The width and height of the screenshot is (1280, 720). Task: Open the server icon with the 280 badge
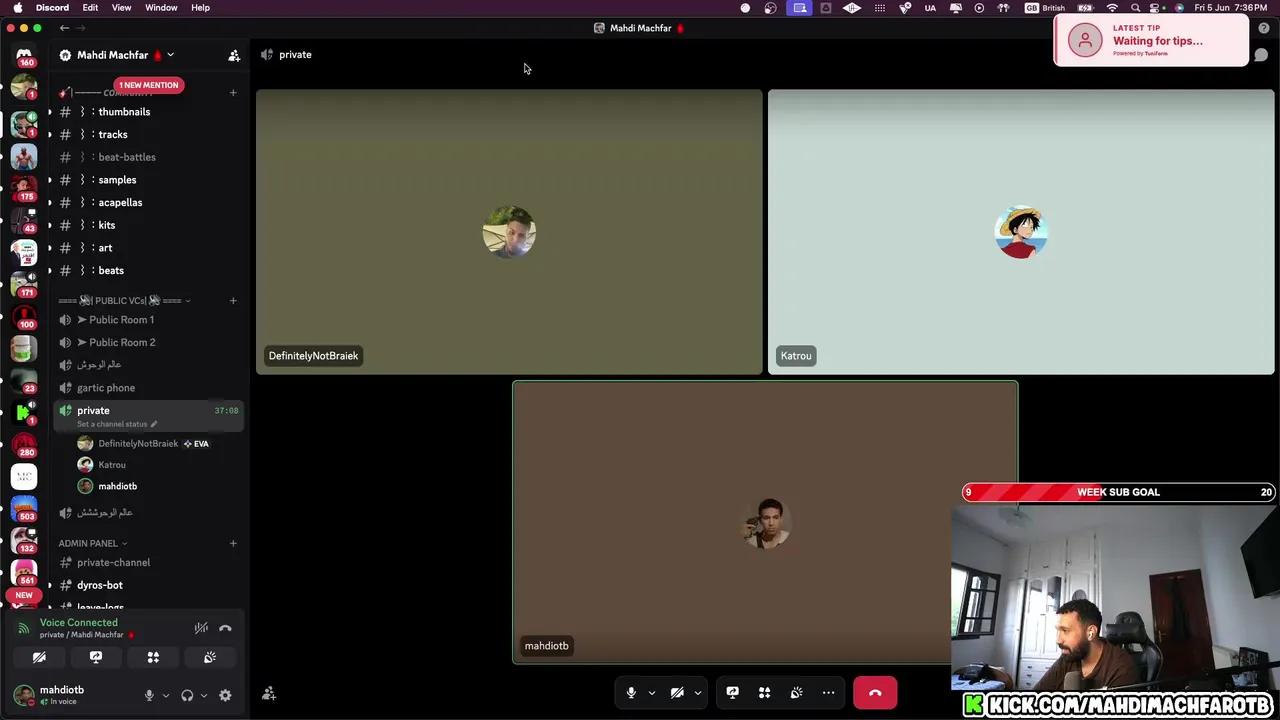click(x=24, y=444)
